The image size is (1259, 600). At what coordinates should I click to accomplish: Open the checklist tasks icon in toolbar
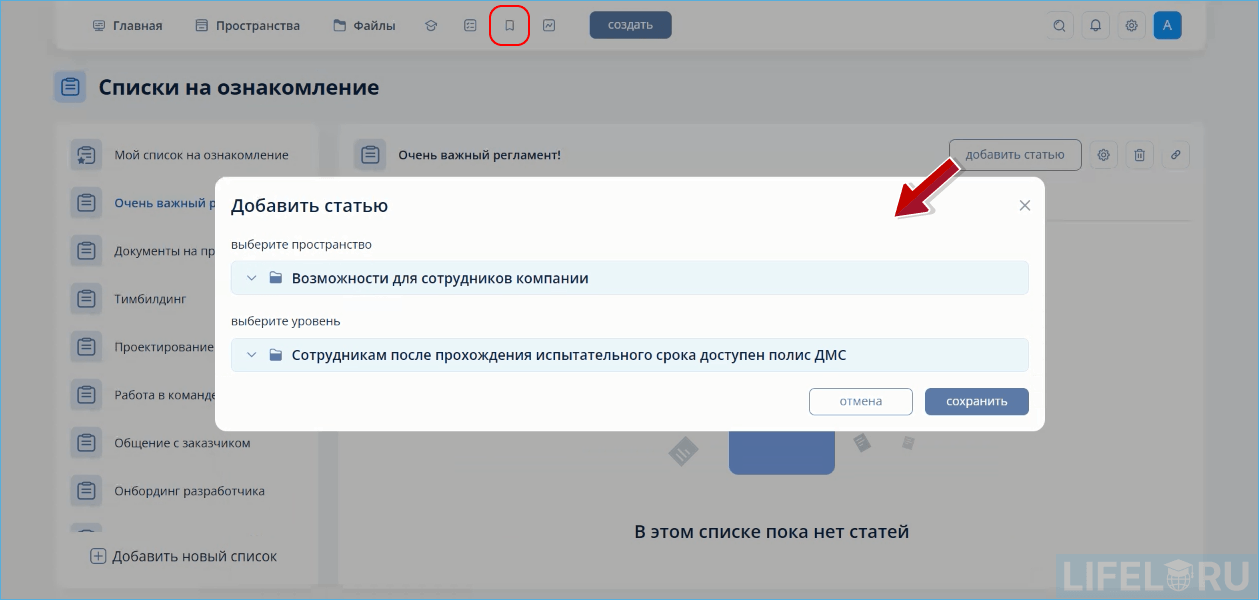tap(470, 25)
